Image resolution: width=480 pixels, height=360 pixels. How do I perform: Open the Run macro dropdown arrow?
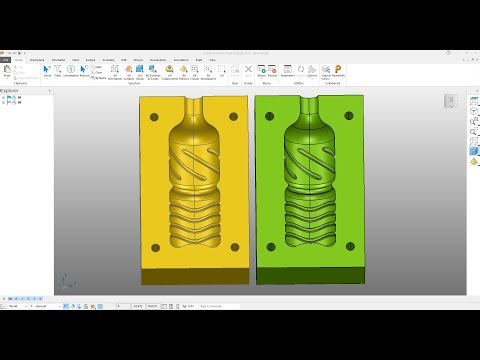[x=262, y=79]
